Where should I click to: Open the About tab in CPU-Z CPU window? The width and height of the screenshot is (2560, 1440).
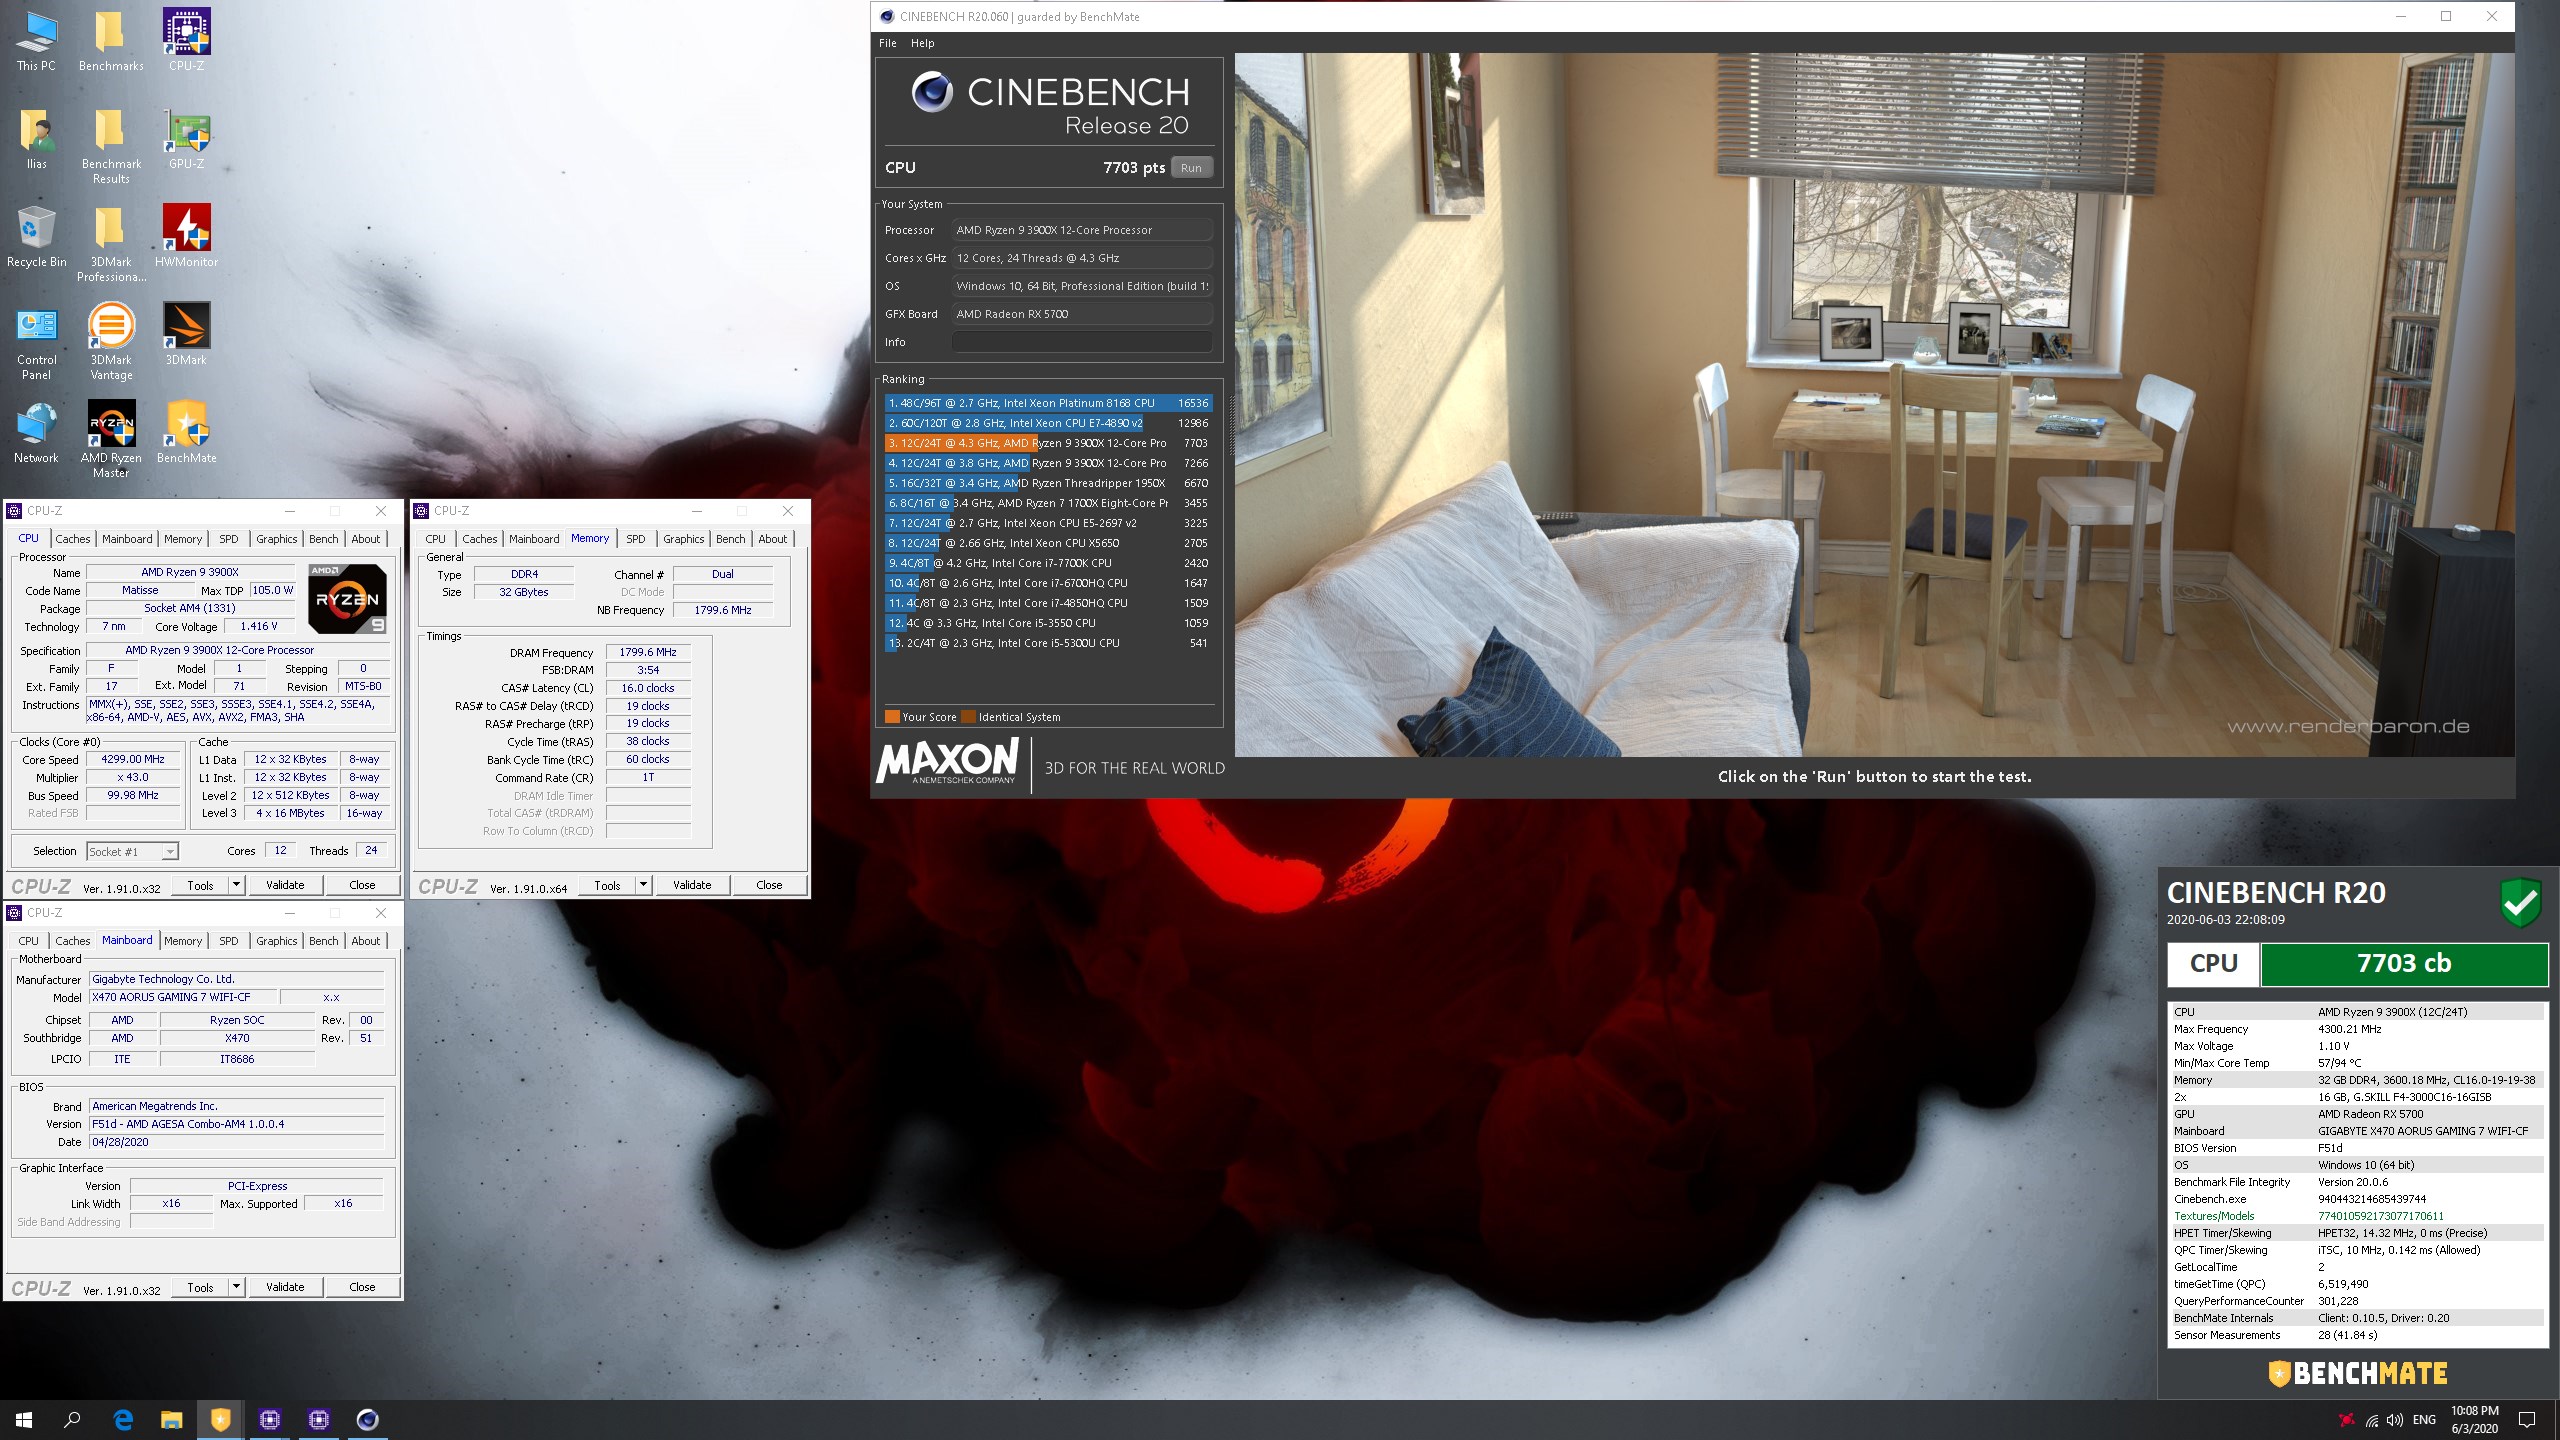[x=366, y=539]
